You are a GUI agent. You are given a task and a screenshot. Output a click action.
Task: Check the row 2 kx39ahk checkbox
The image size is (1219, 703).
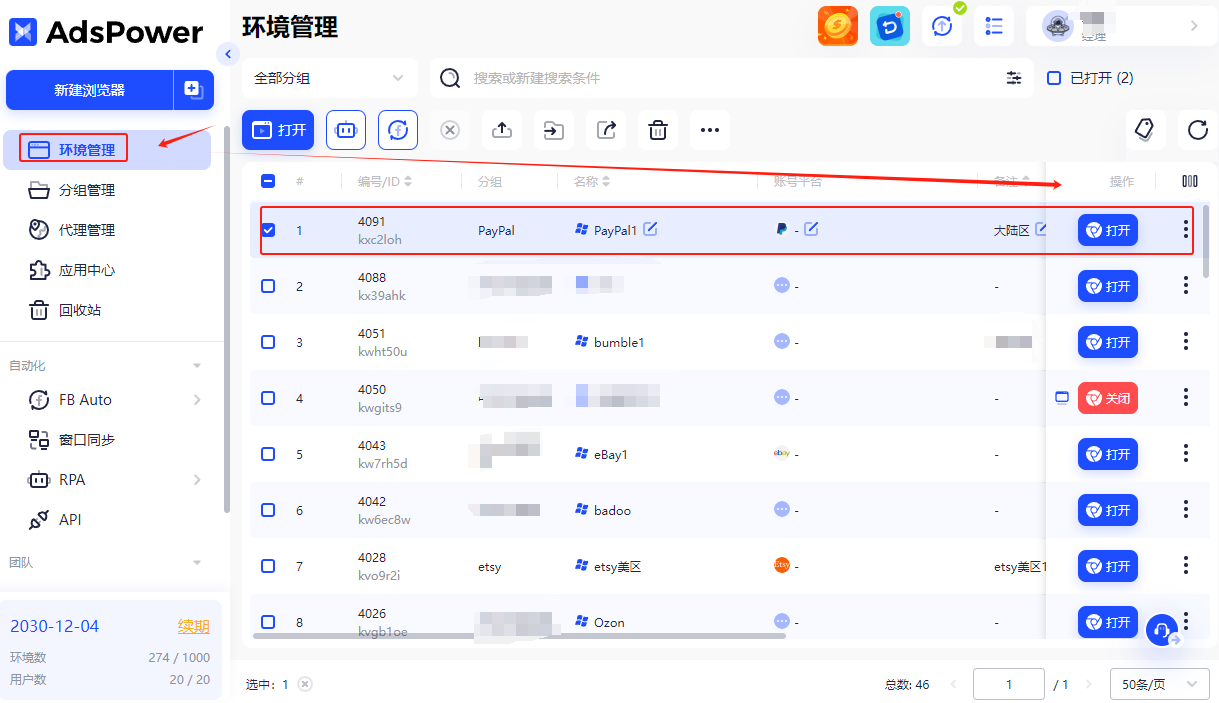(x=268, y=286)
